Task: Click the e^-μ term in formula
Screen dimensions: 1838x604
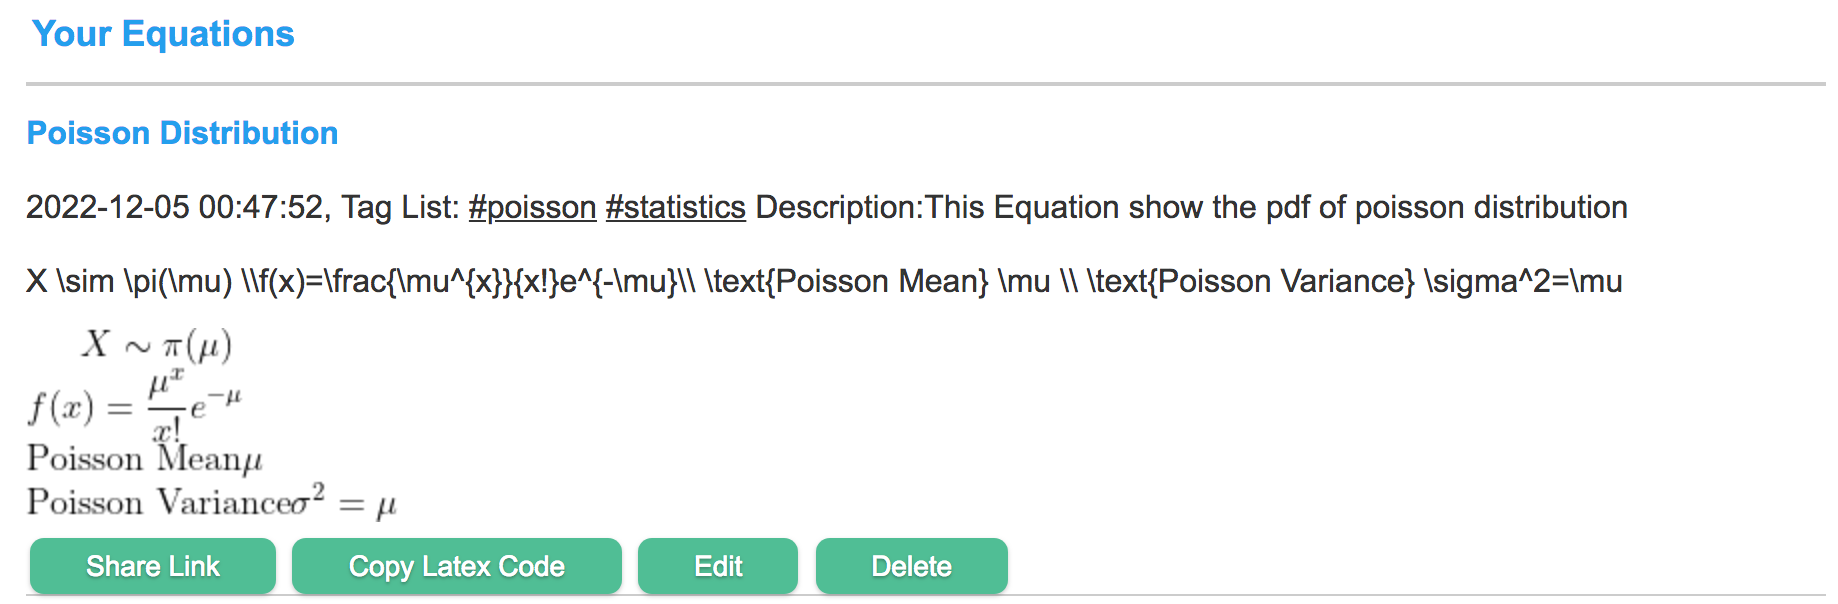Action: tap(216, 403)
